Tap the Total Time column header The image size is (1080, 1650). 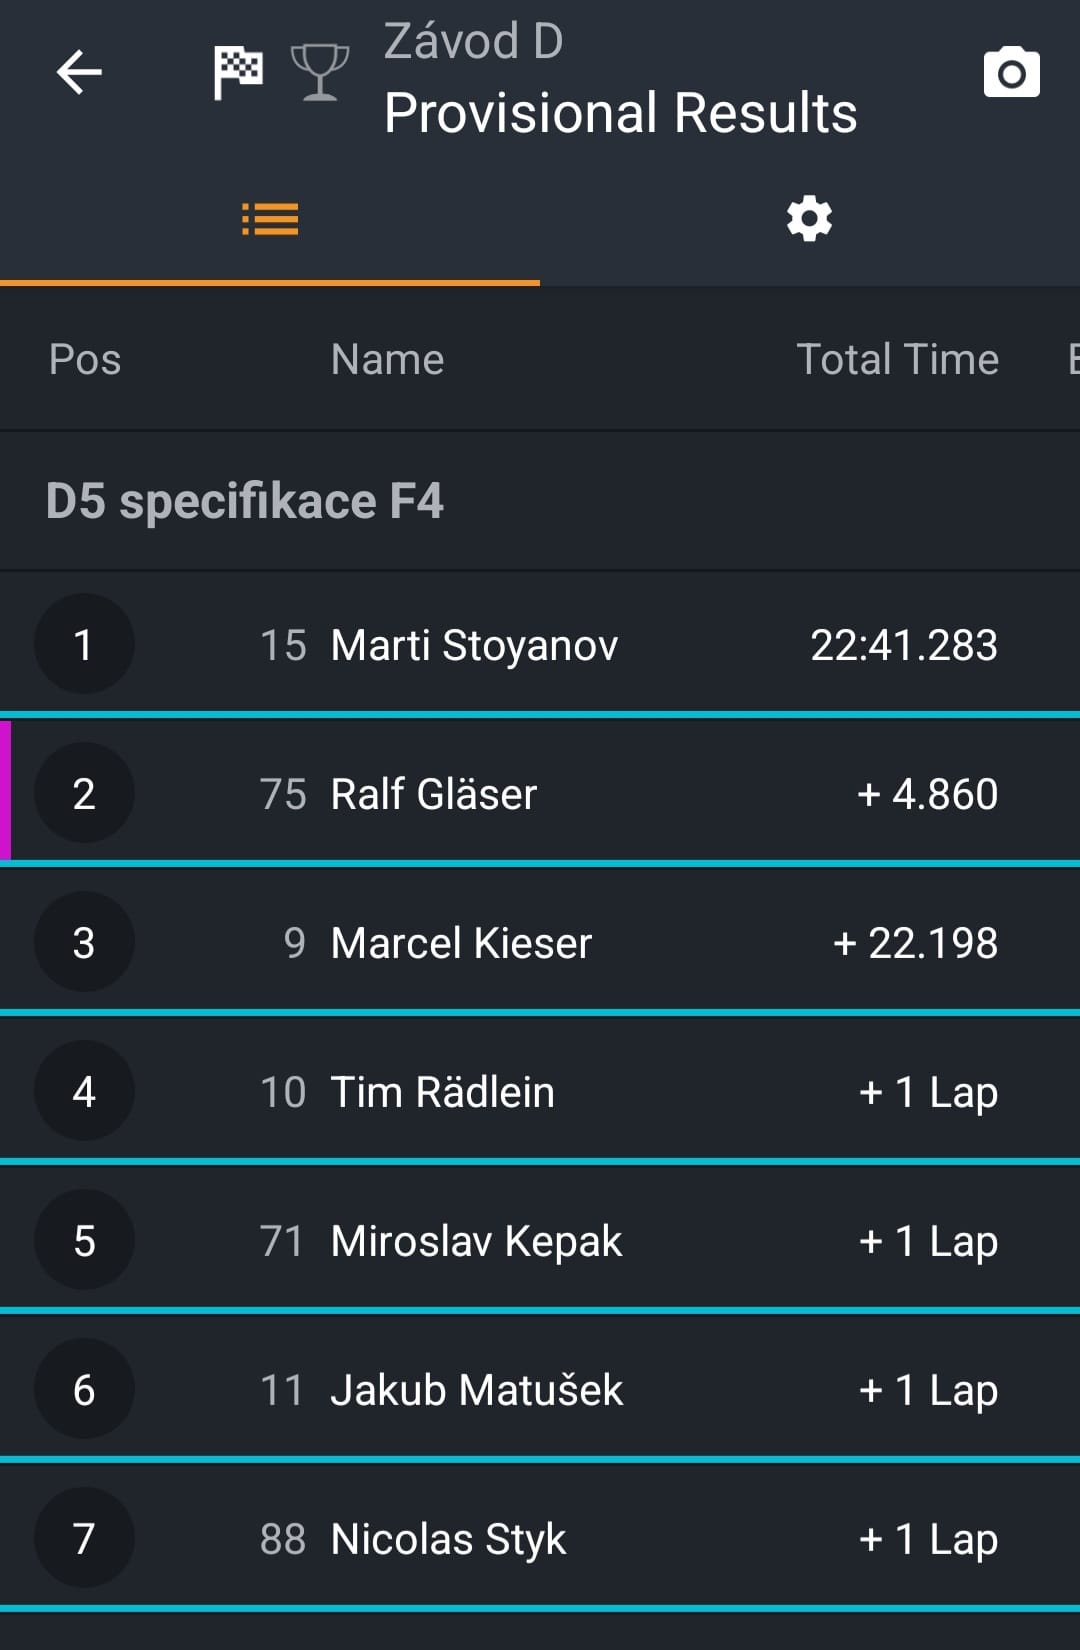pyautogui.click(x=897, y=360)
